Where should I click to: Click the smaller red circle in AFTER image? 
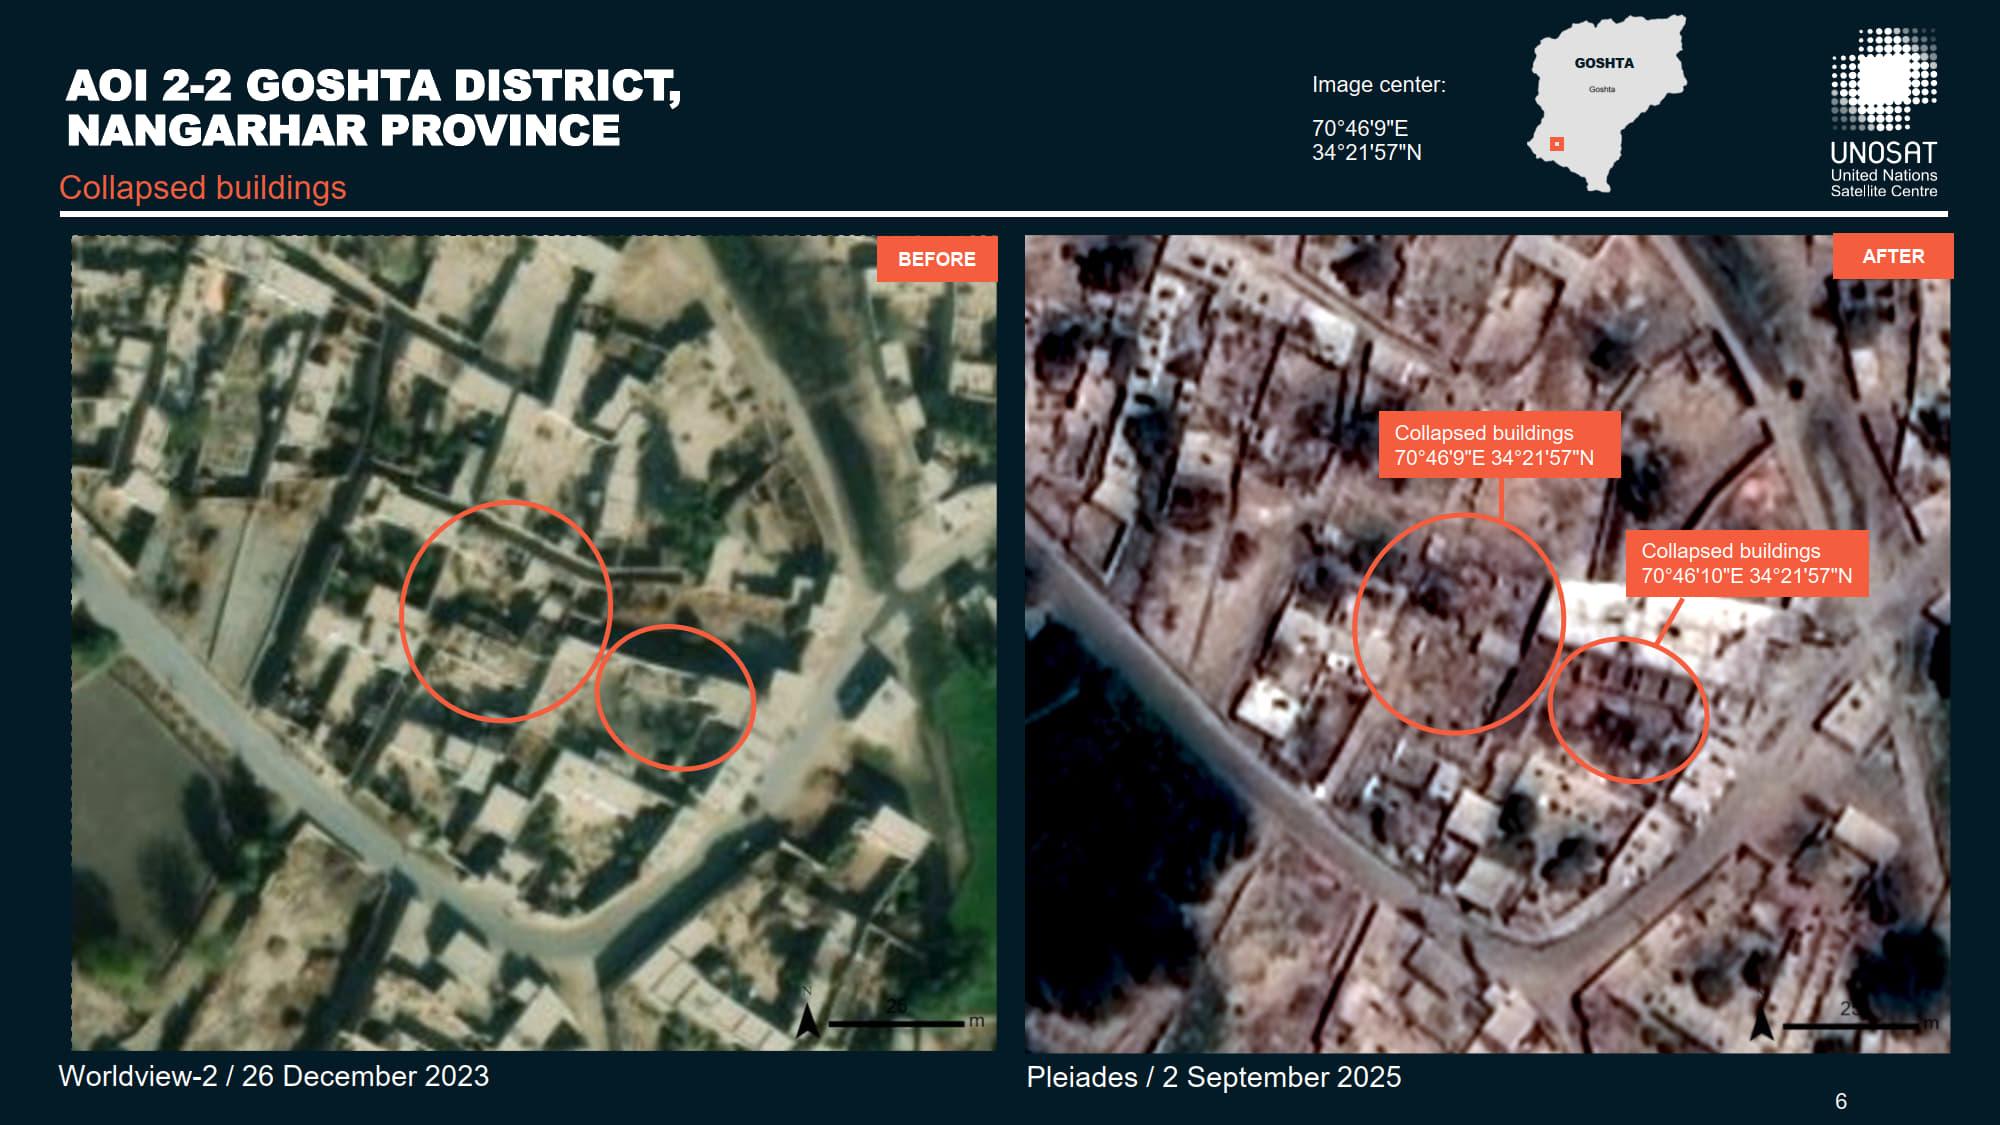tap(1628, 710)
